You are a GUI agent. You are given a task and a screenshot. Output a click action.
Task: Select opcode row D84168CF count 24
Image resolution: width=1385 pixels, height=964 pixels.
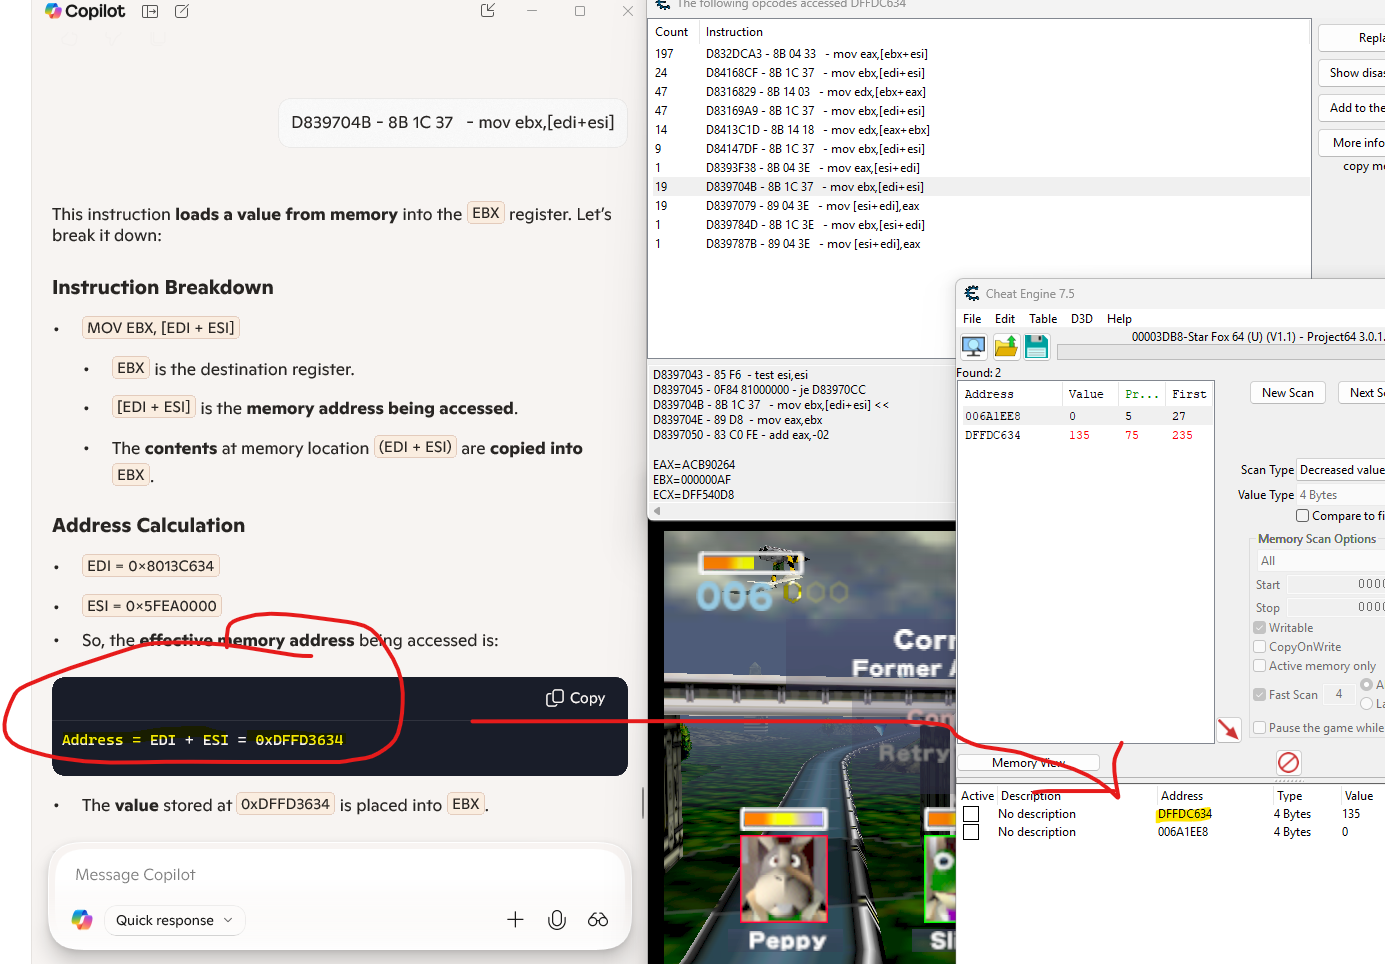pyautogui.click(x=979, y=73)
